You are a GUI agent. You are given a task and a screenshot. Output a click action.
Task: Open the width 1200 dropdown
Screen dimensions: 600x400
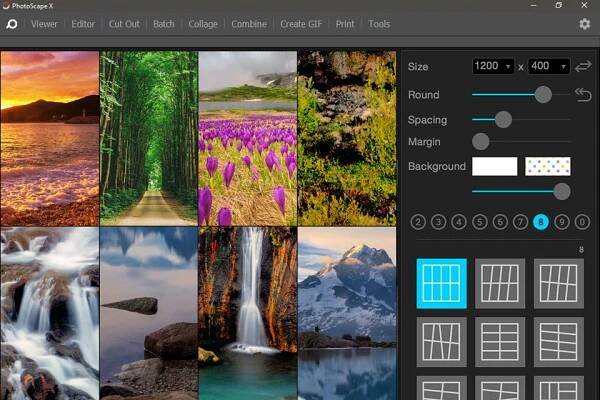[x=493, y=66]
